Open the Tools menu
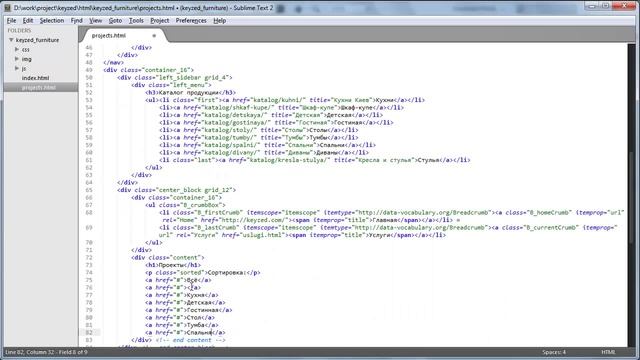Image resolution: width=640 pixels, height=360 pixels. coord(136,20)
